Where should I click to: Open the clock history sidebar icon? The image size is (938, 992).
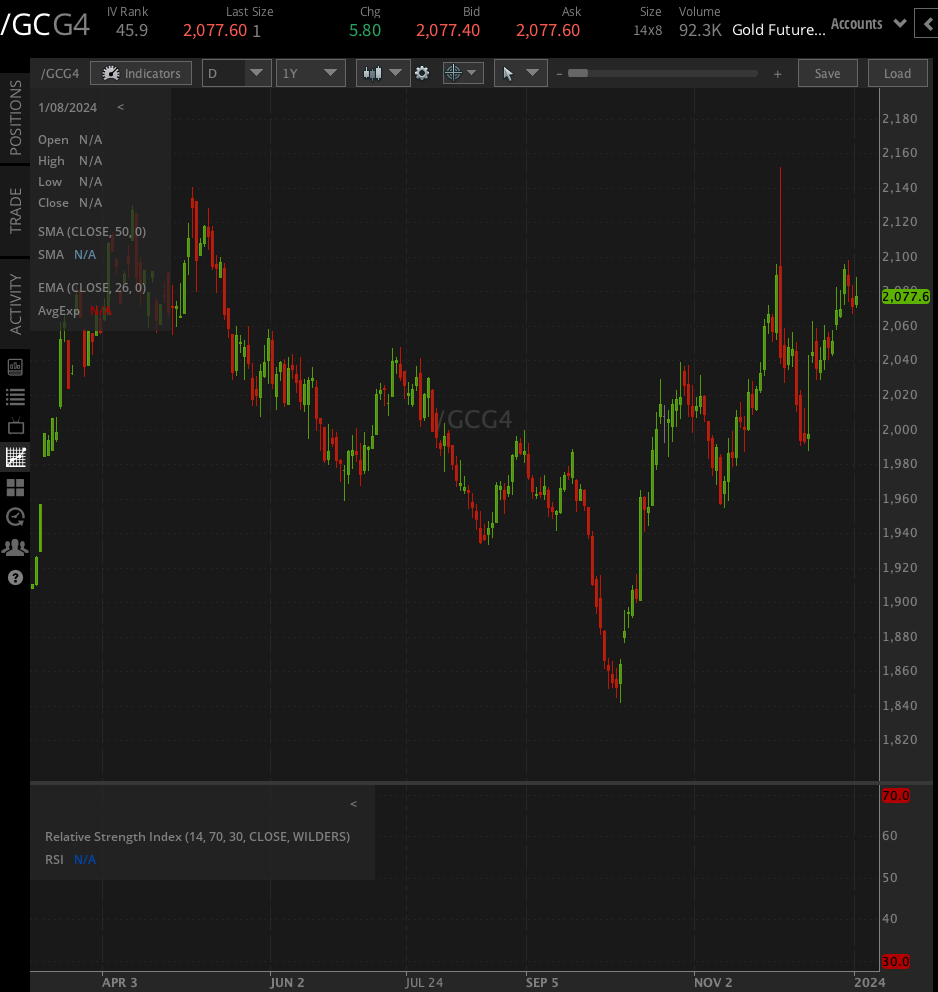click(15, 517)
